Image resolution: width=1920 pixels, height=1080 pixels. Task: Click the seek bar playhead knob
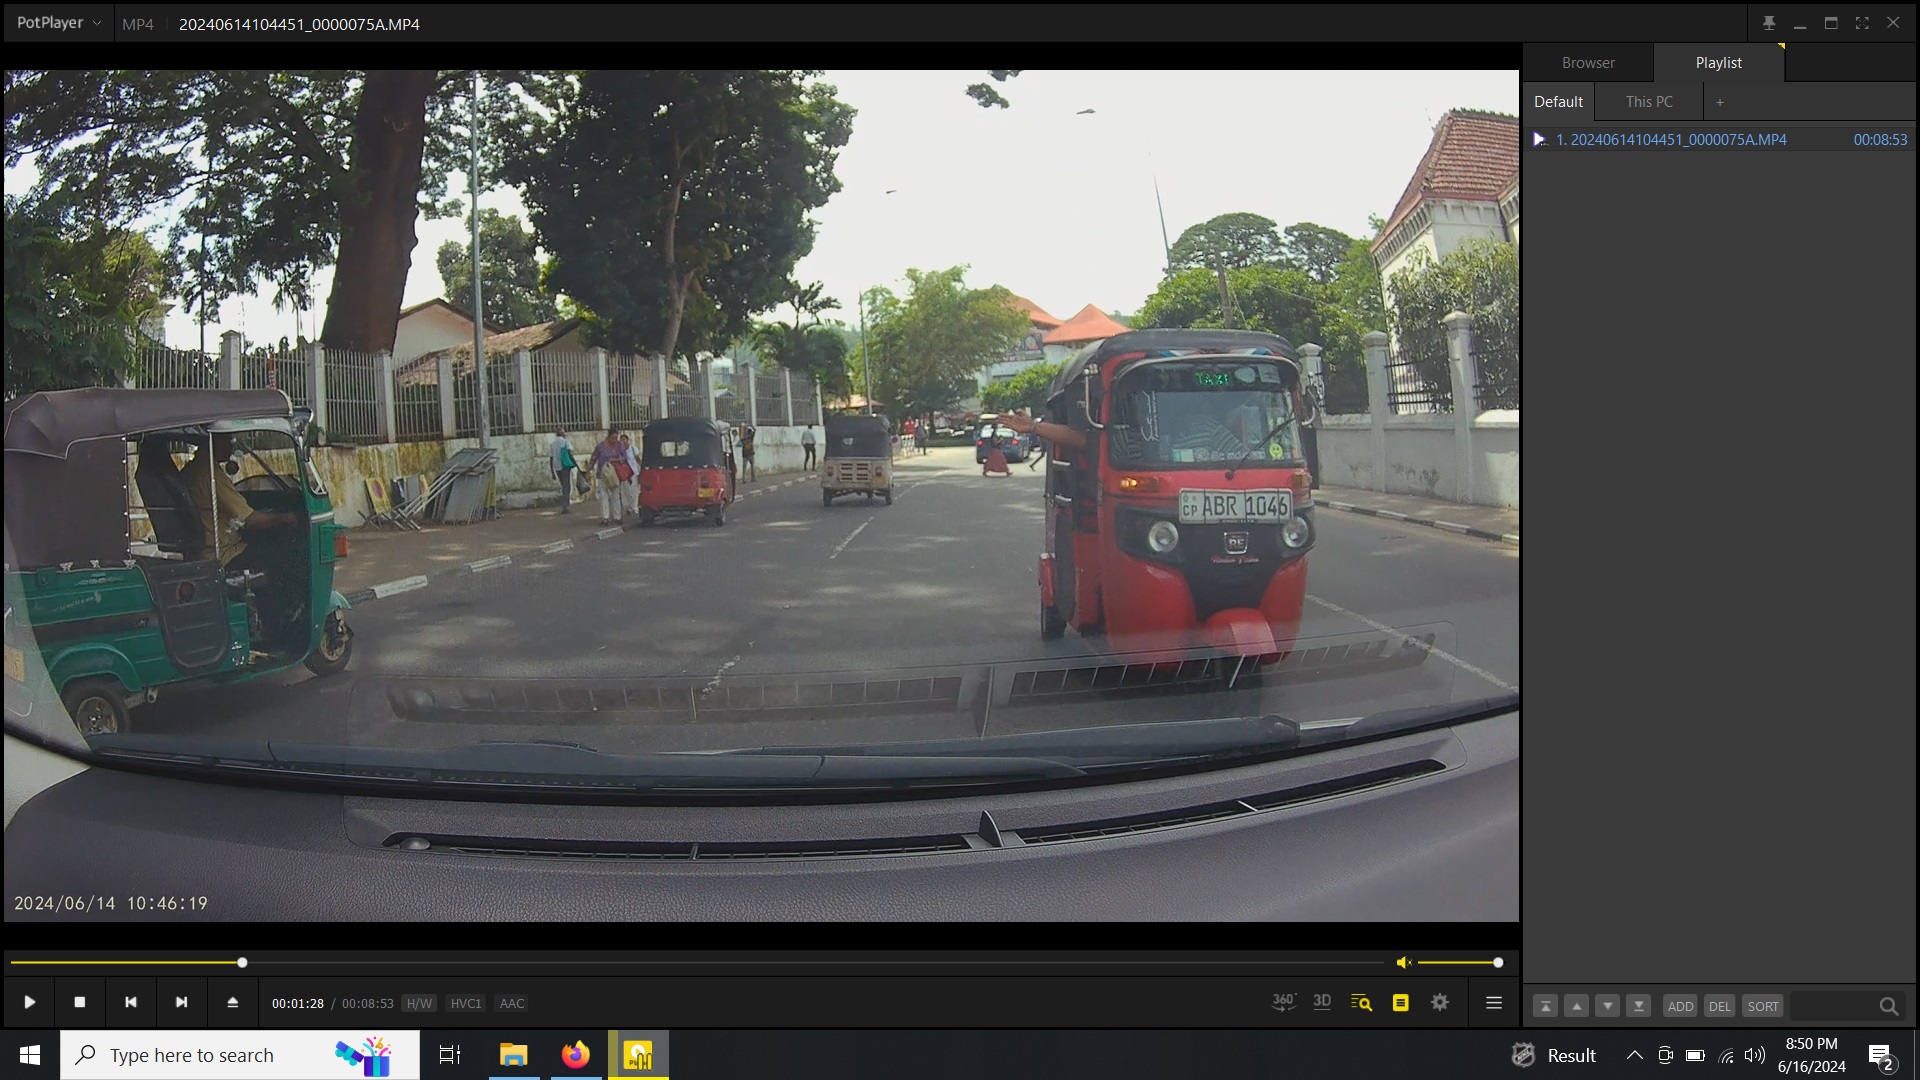click(242, 962)
